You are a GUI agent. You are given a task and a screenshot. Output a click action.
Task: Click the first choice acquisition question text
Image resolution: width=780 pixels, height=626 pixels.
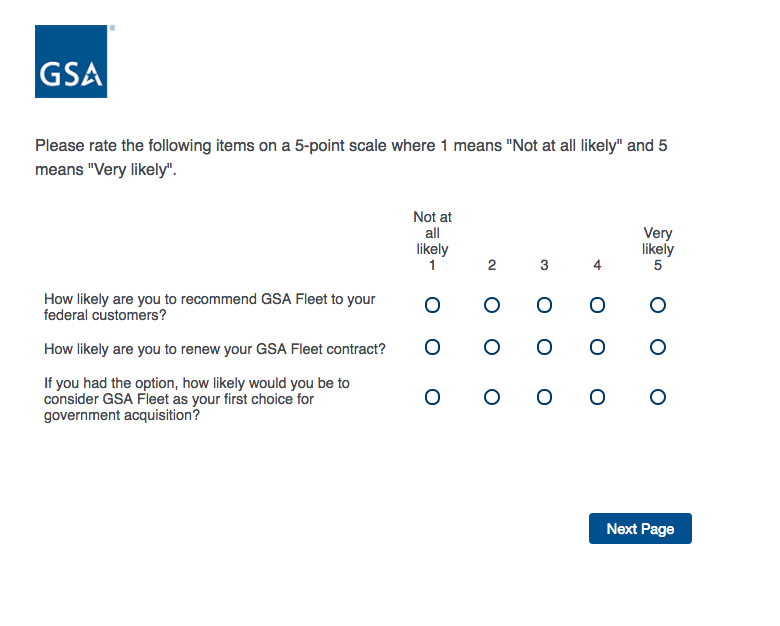pyautogui.click(x=196, y=398)
